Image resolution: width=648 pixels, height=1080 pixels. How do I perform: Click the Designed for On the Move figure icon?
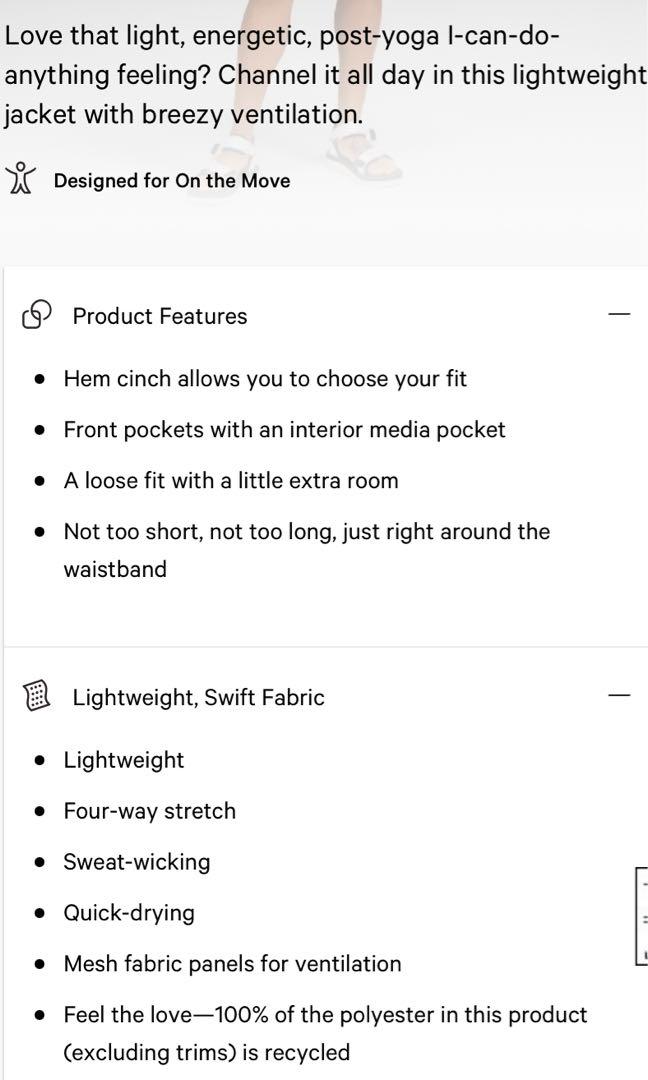pos(20,178)
